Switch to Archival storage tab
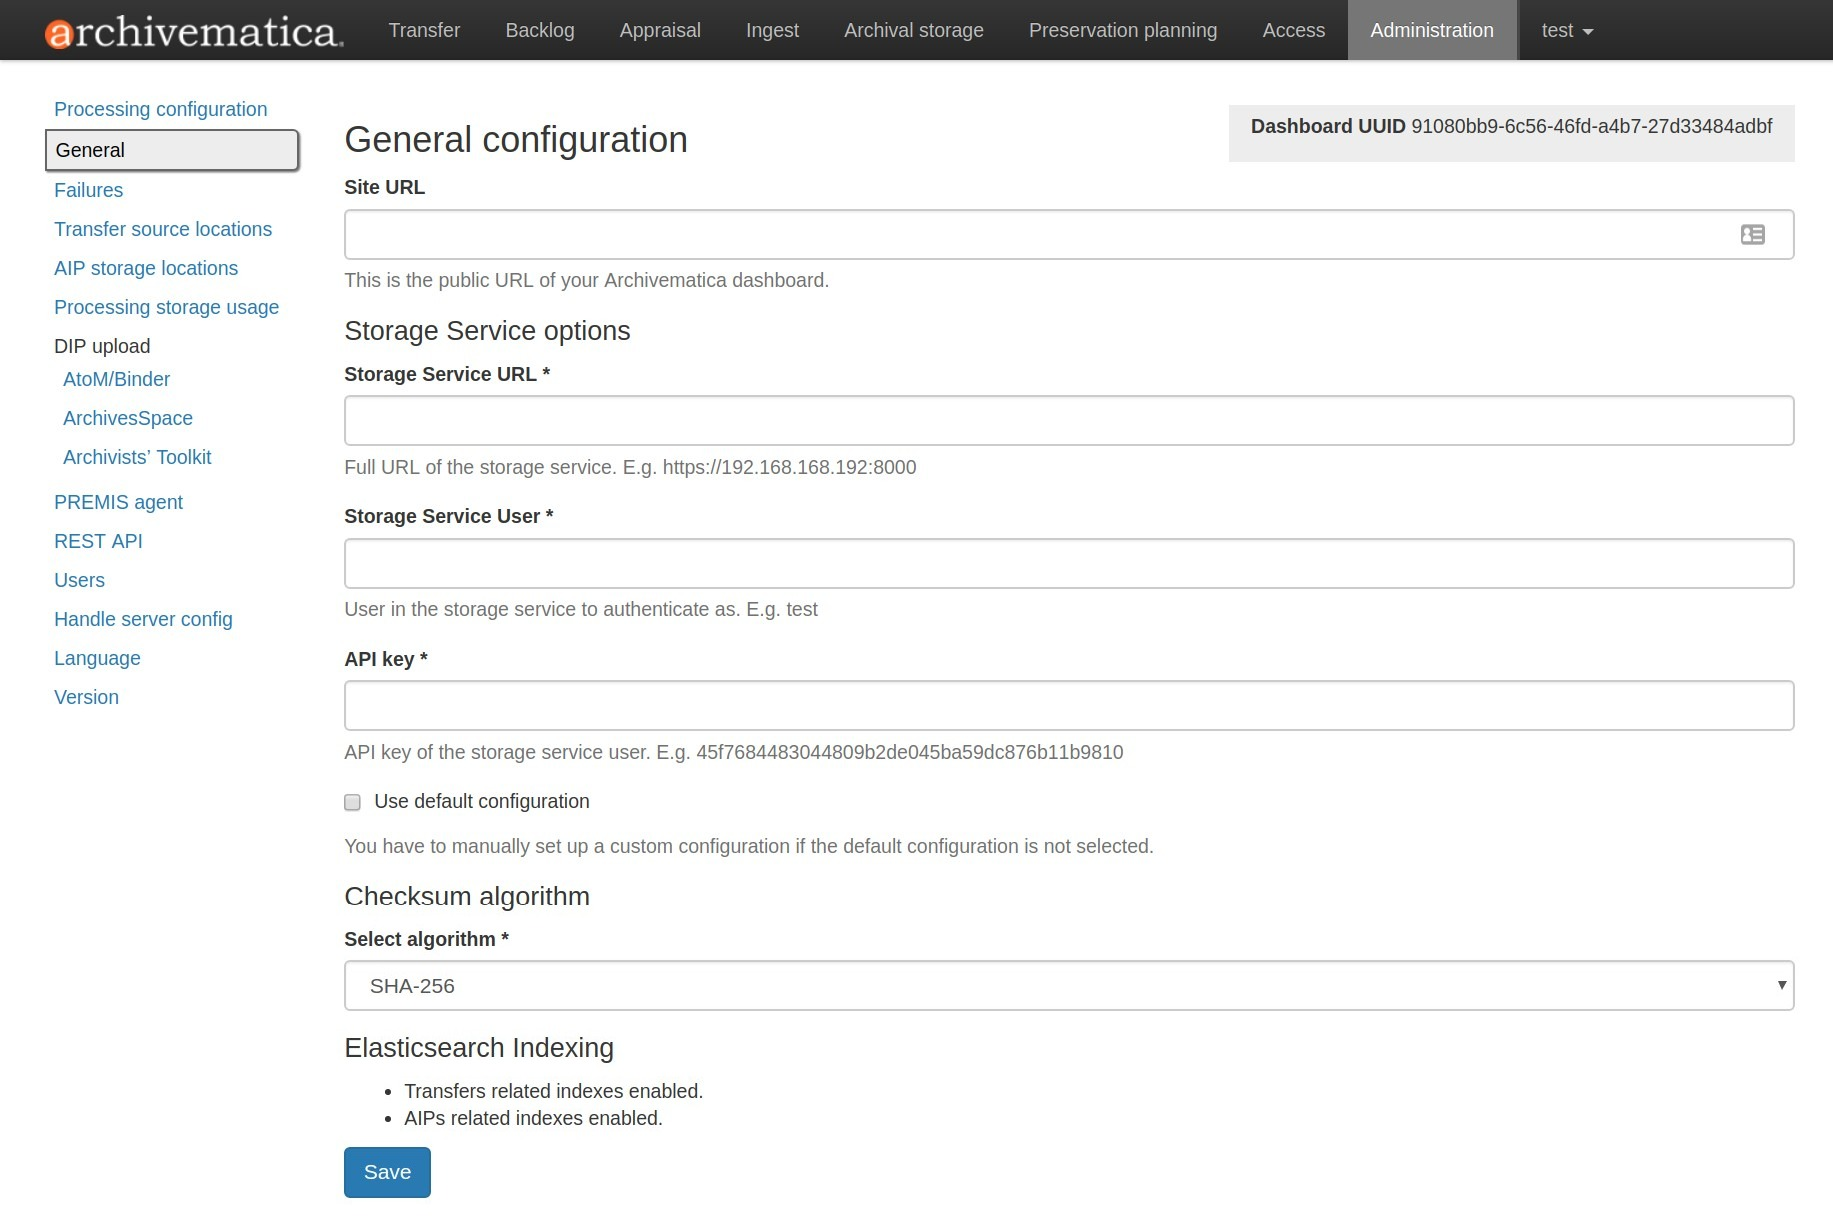The width and height of the screenshot is (1833, 1228). pos(913,31)
